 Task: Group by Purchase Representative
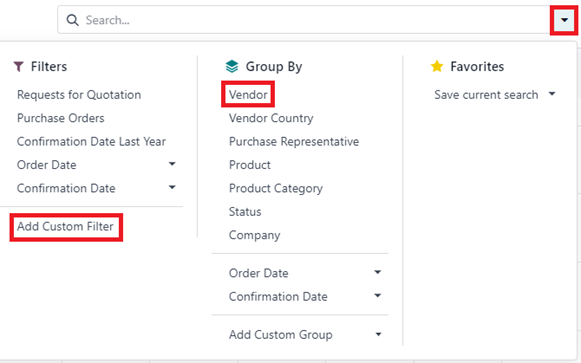tap(294, 141)
